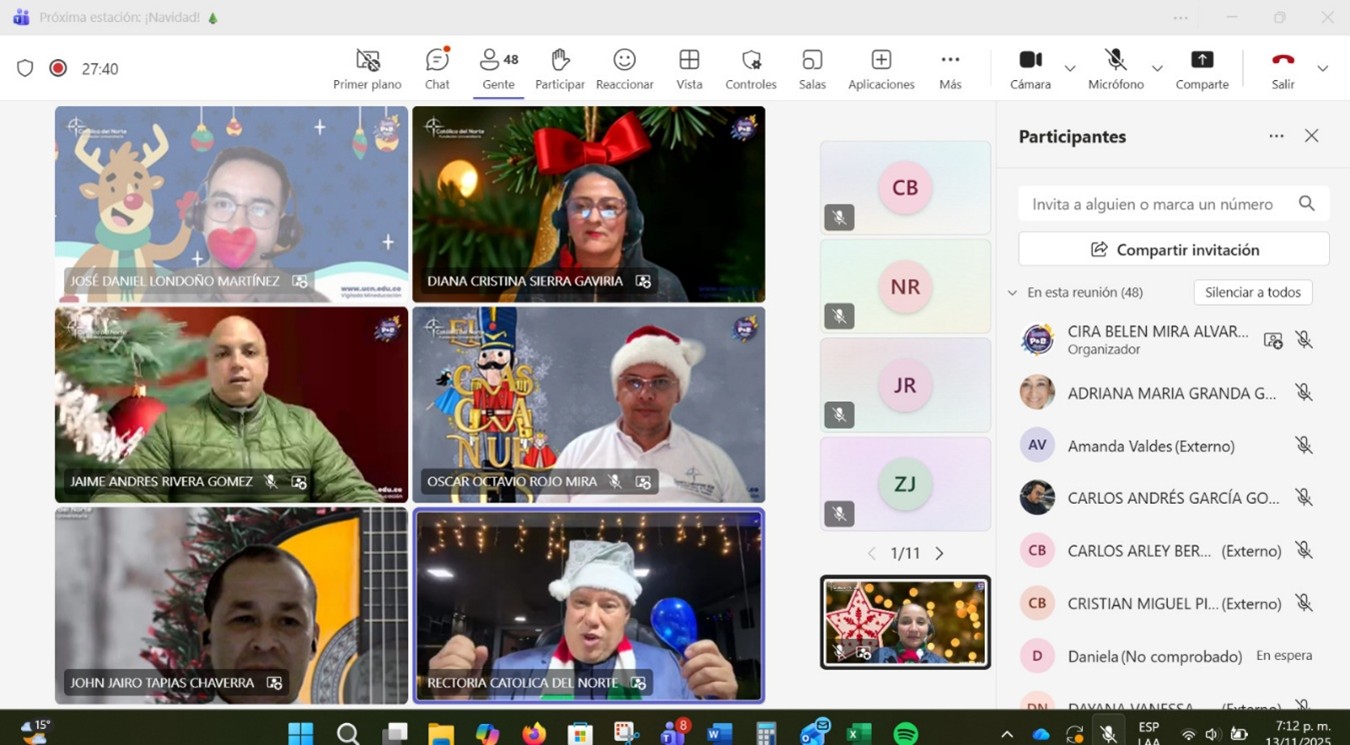
Task: Open the Vista layout options
Action: [689, 69]
